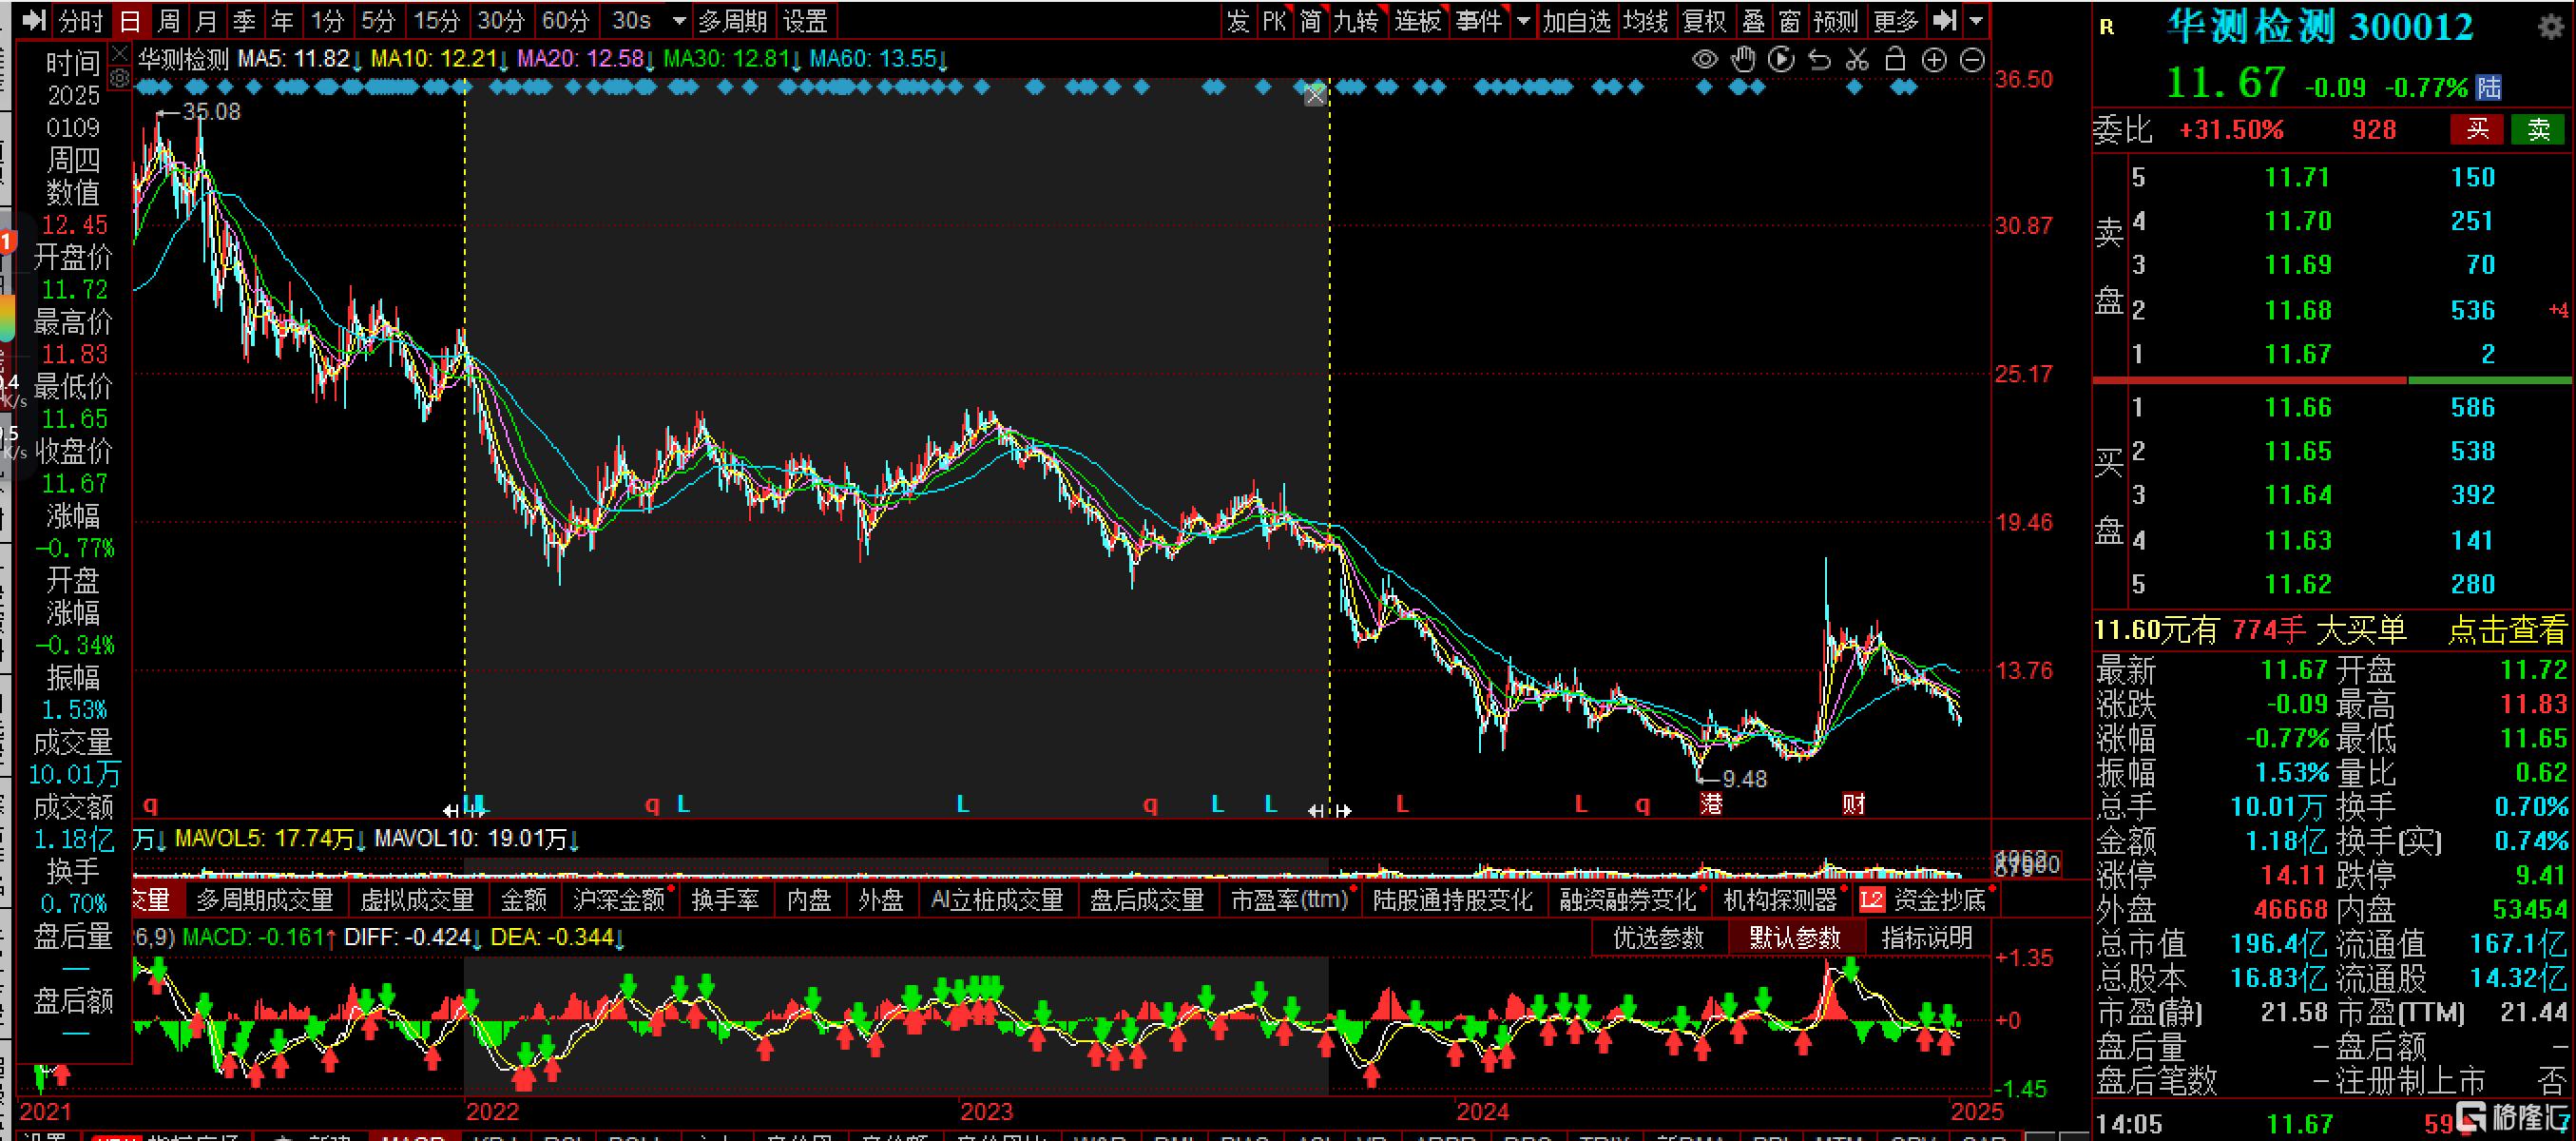This screenshot has height=1141, width=2576.
Task: Open 复权 price adjustment options
Action: [1705, 20]
